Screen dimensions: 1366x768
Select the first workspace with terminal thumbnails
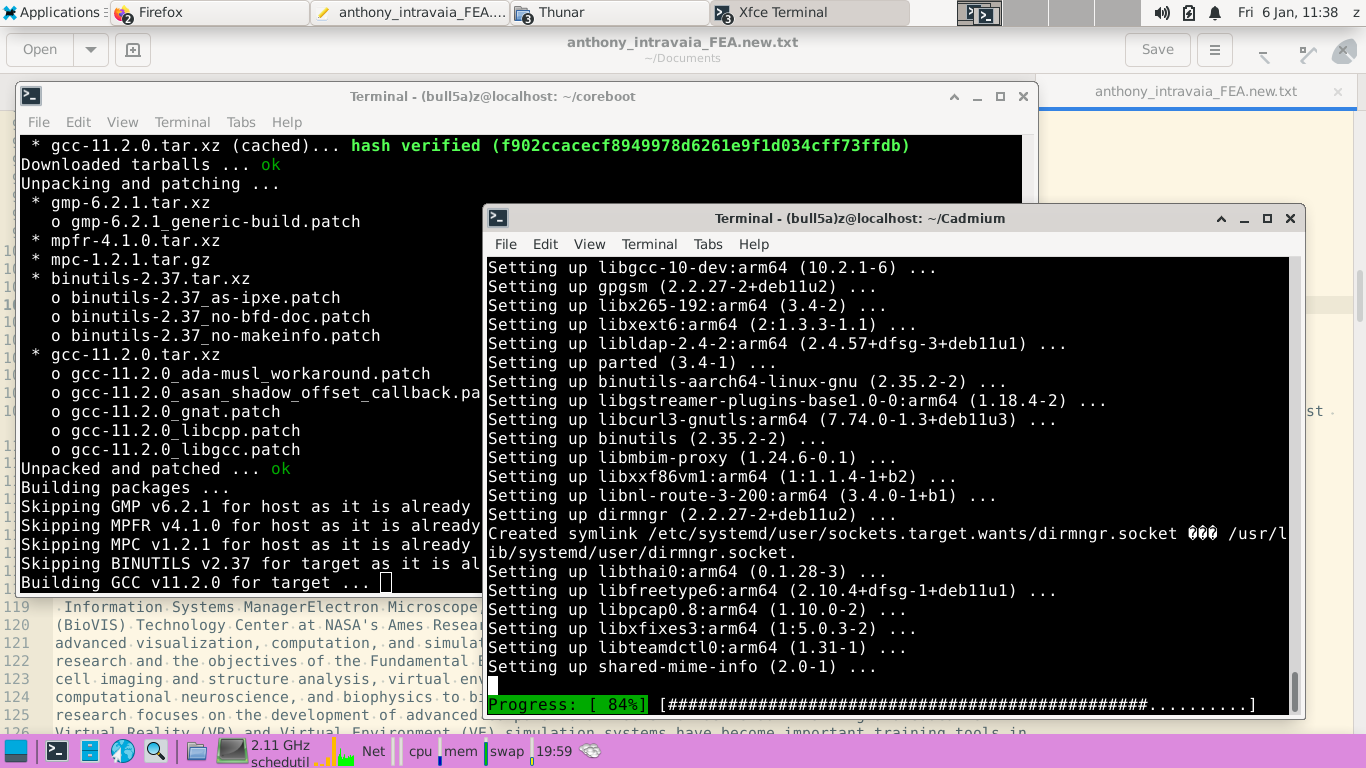(x=979, y=13)
